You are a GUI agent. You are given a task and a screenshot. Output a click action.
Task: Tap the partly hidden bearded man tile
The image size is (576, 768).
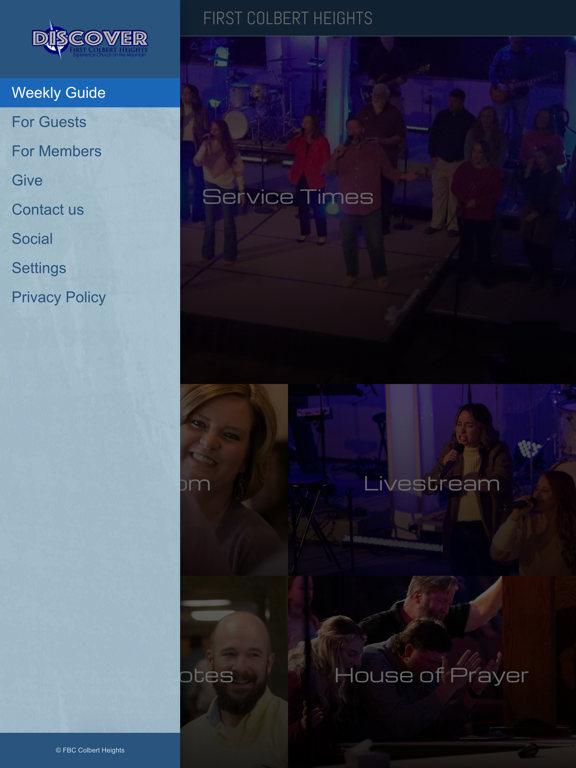point(234,672)
